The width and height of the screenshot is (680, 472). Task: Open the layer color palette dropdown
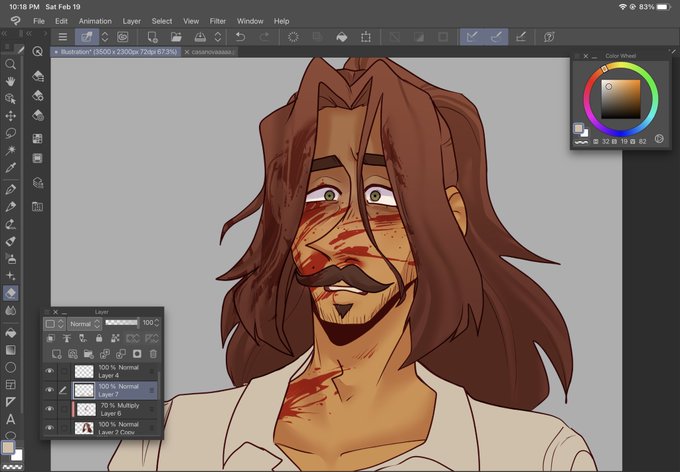(55, 324)
